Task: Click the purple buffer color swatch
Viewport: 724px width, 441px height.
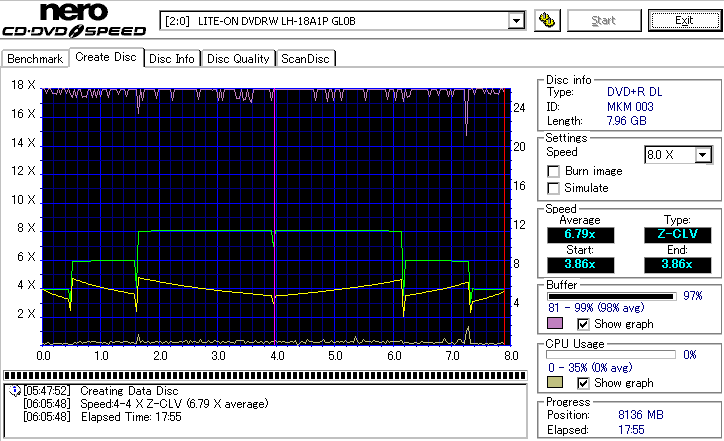Action: [x=555, y=324]
